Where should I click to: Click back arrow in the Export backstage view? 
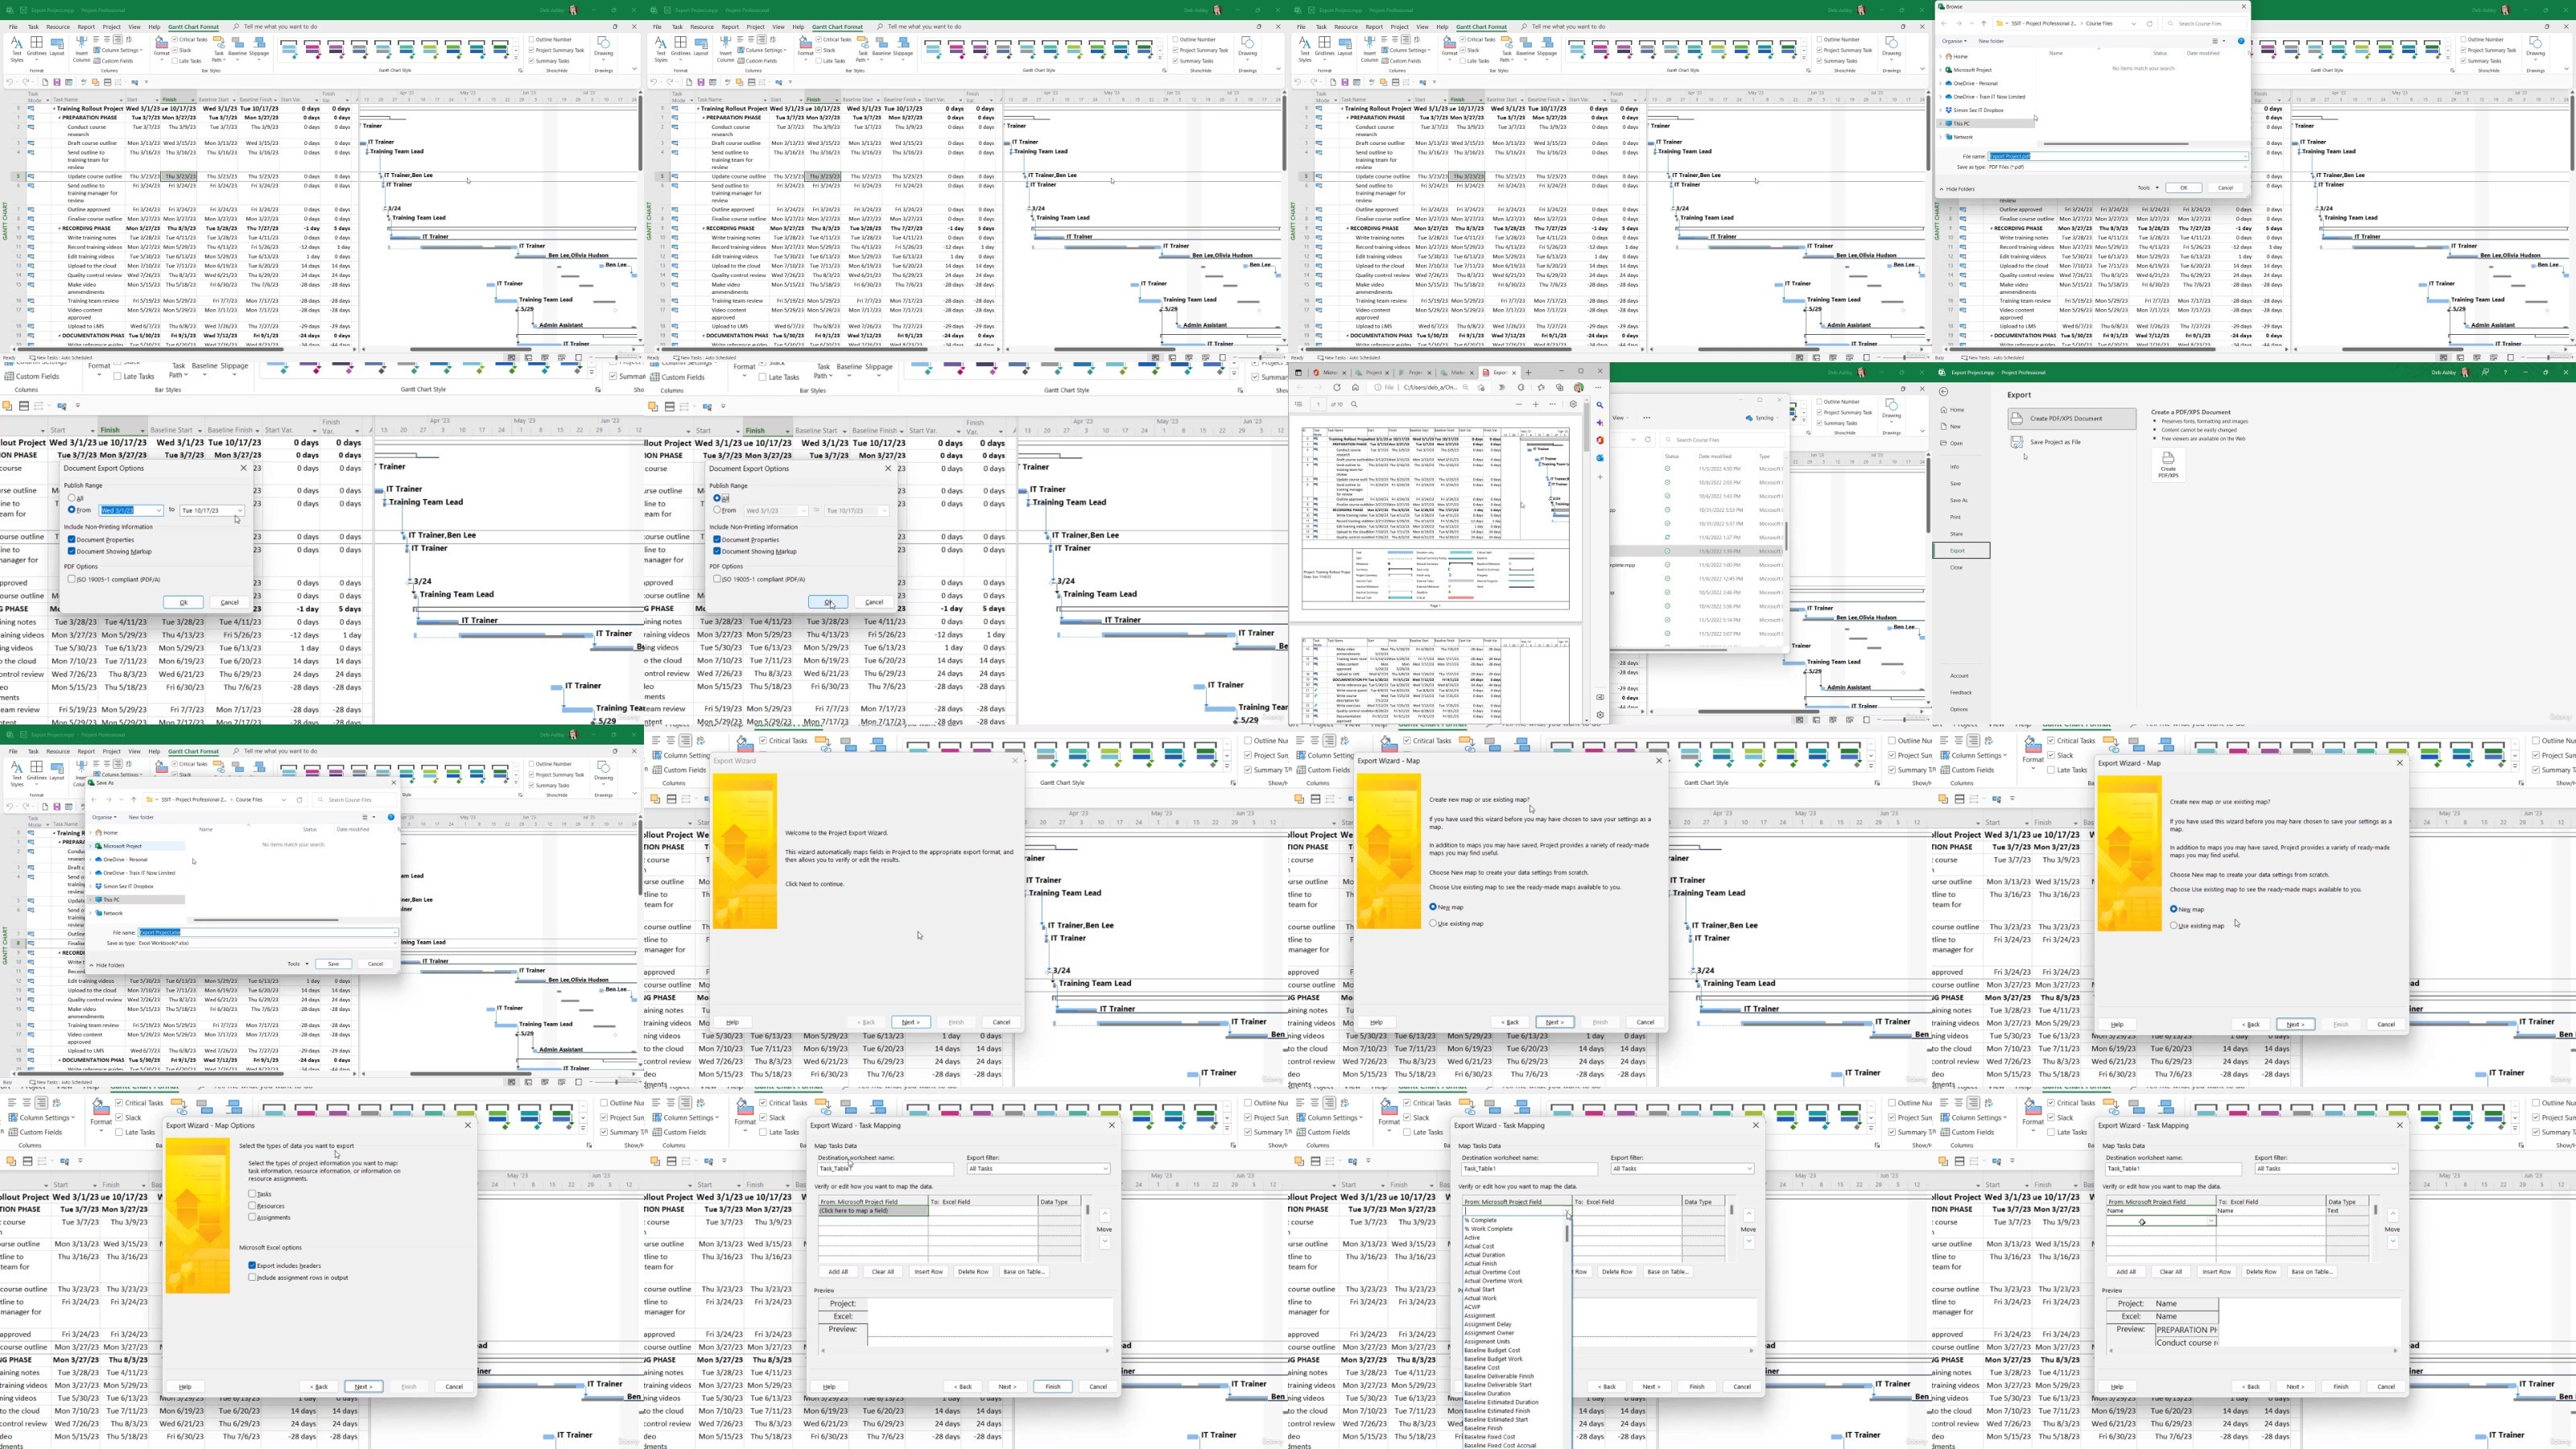[1943, 392]
